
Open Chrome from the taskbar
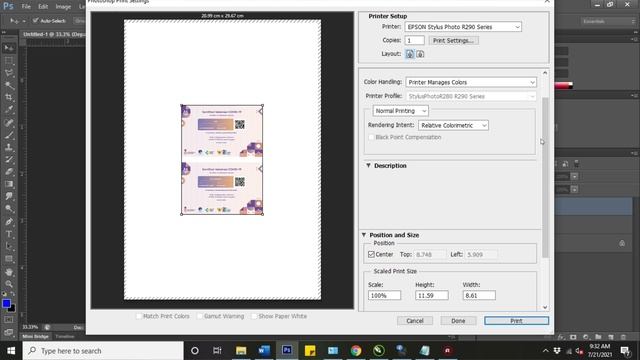point(356,351)
